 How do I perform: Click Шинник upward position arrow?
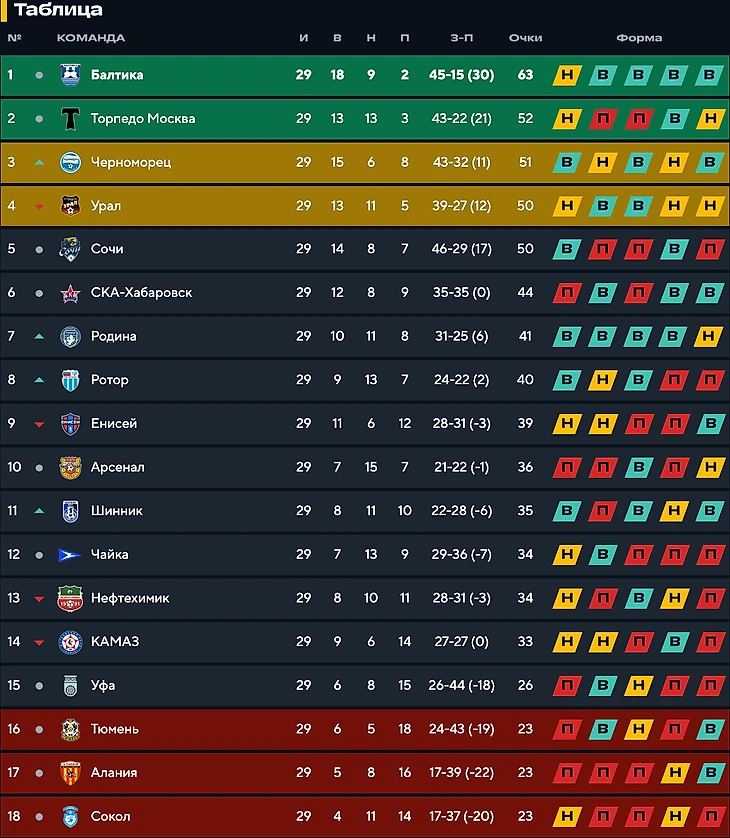(39, 511)
